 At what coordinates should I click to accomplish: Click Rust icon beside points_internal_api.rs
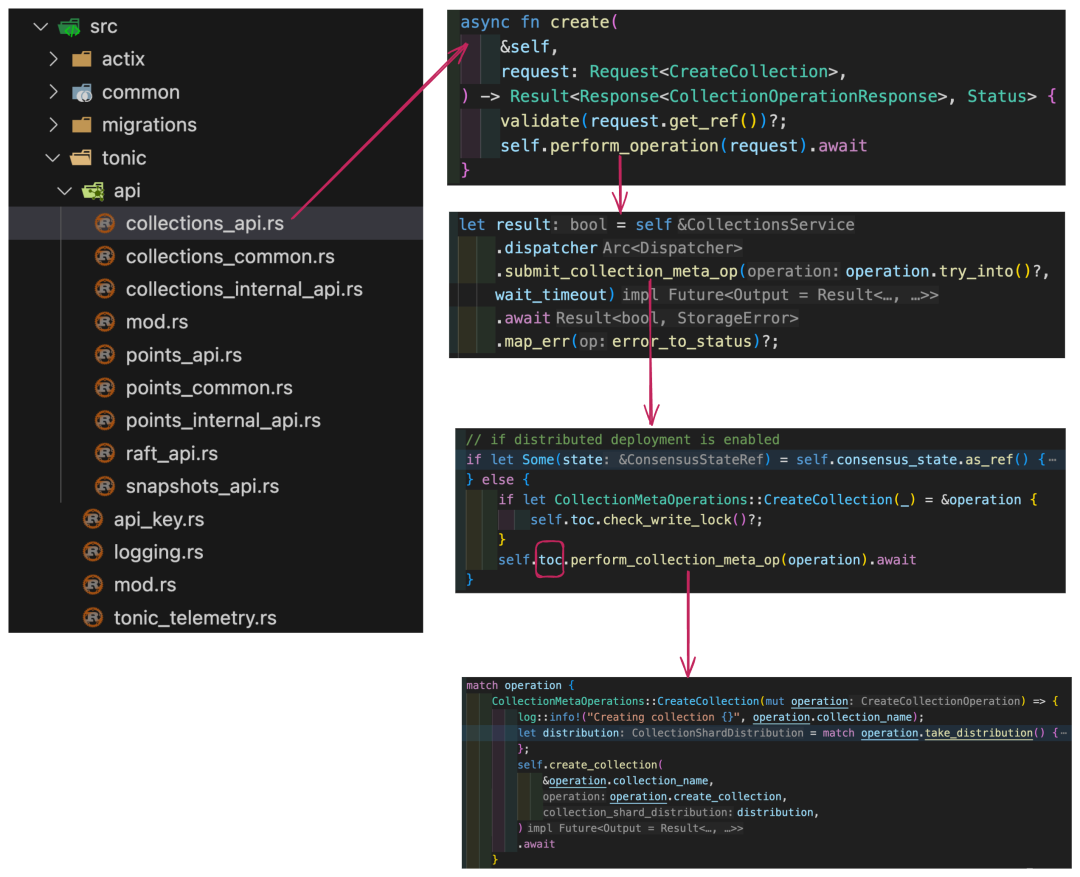click(105, 420)
